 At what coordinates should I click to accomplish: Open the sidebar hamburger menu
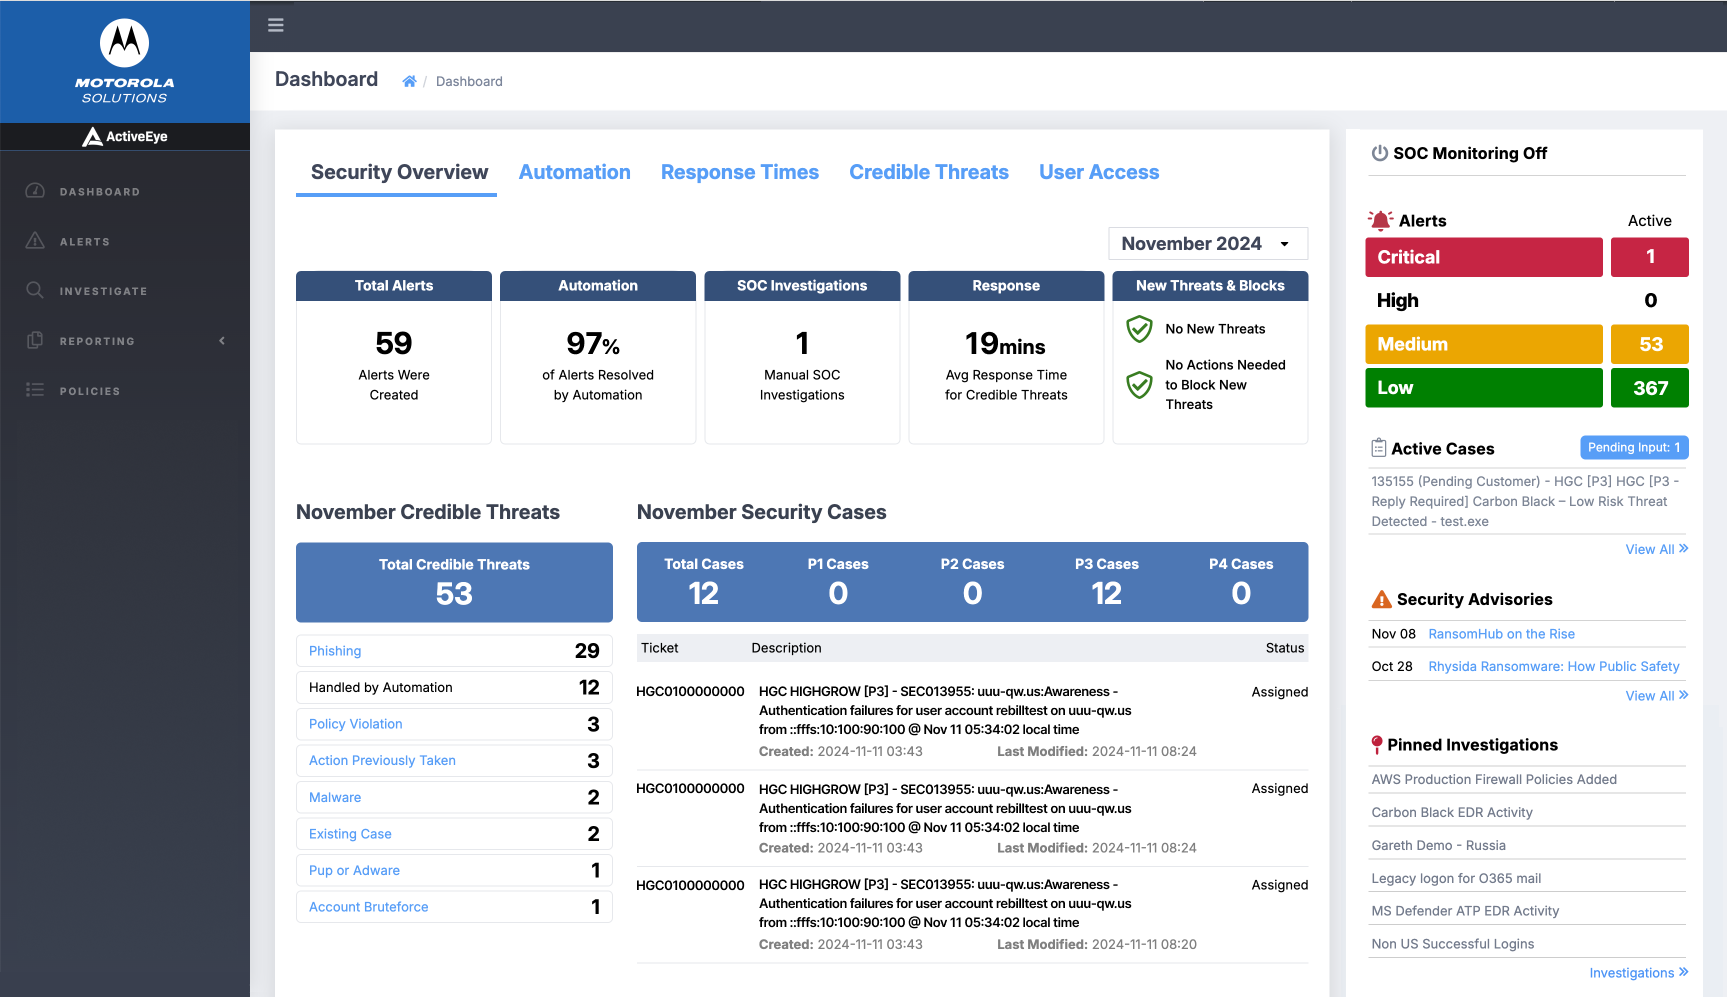coord(275,25)
